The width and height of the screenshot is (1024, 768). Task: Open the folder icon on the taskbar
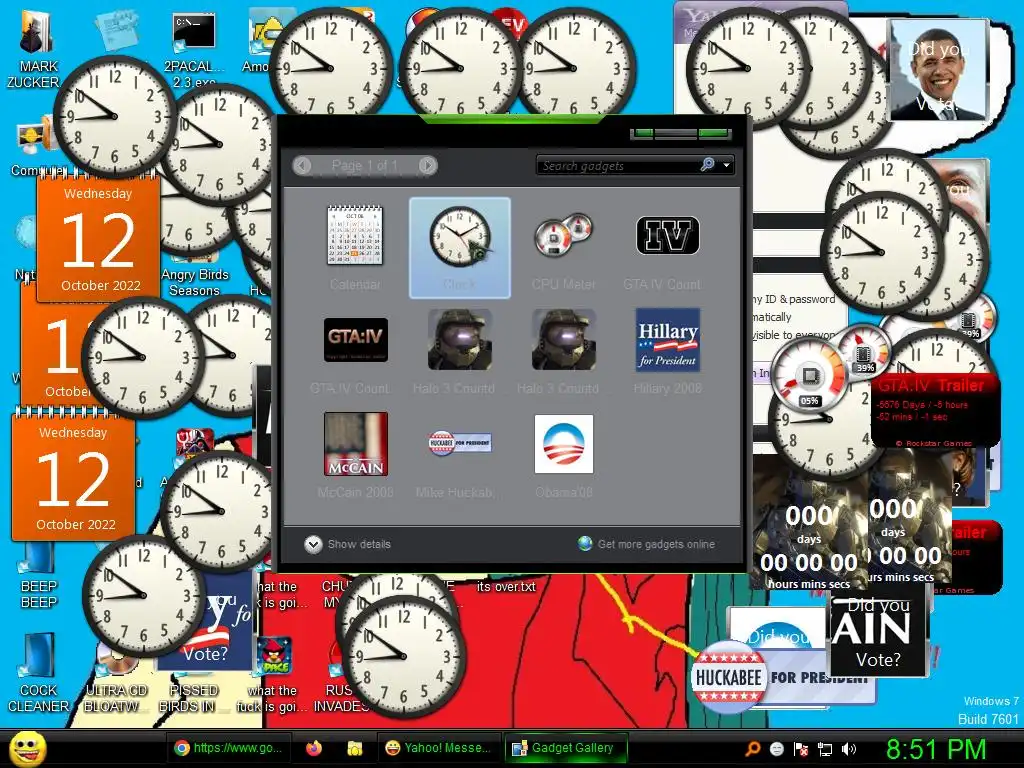(355, 748)
